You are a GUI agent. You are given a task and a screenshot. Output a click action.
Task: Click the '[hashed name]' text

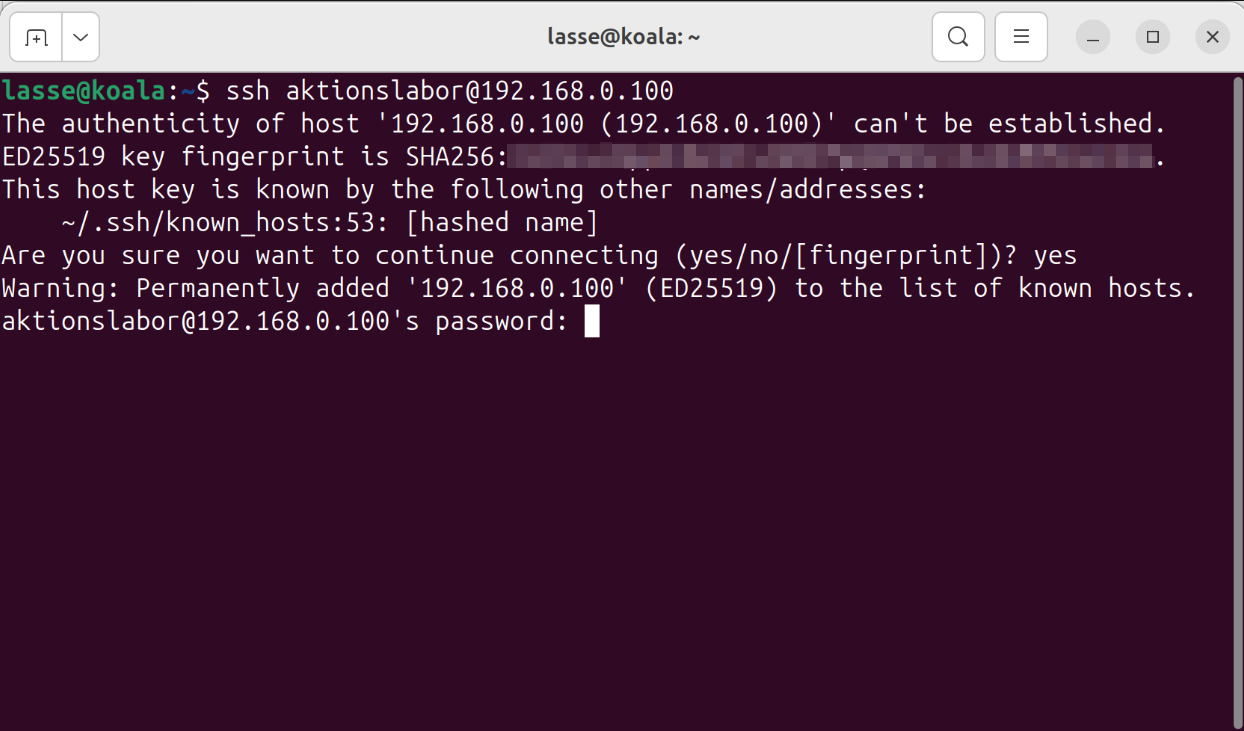[x=509, y=222]
